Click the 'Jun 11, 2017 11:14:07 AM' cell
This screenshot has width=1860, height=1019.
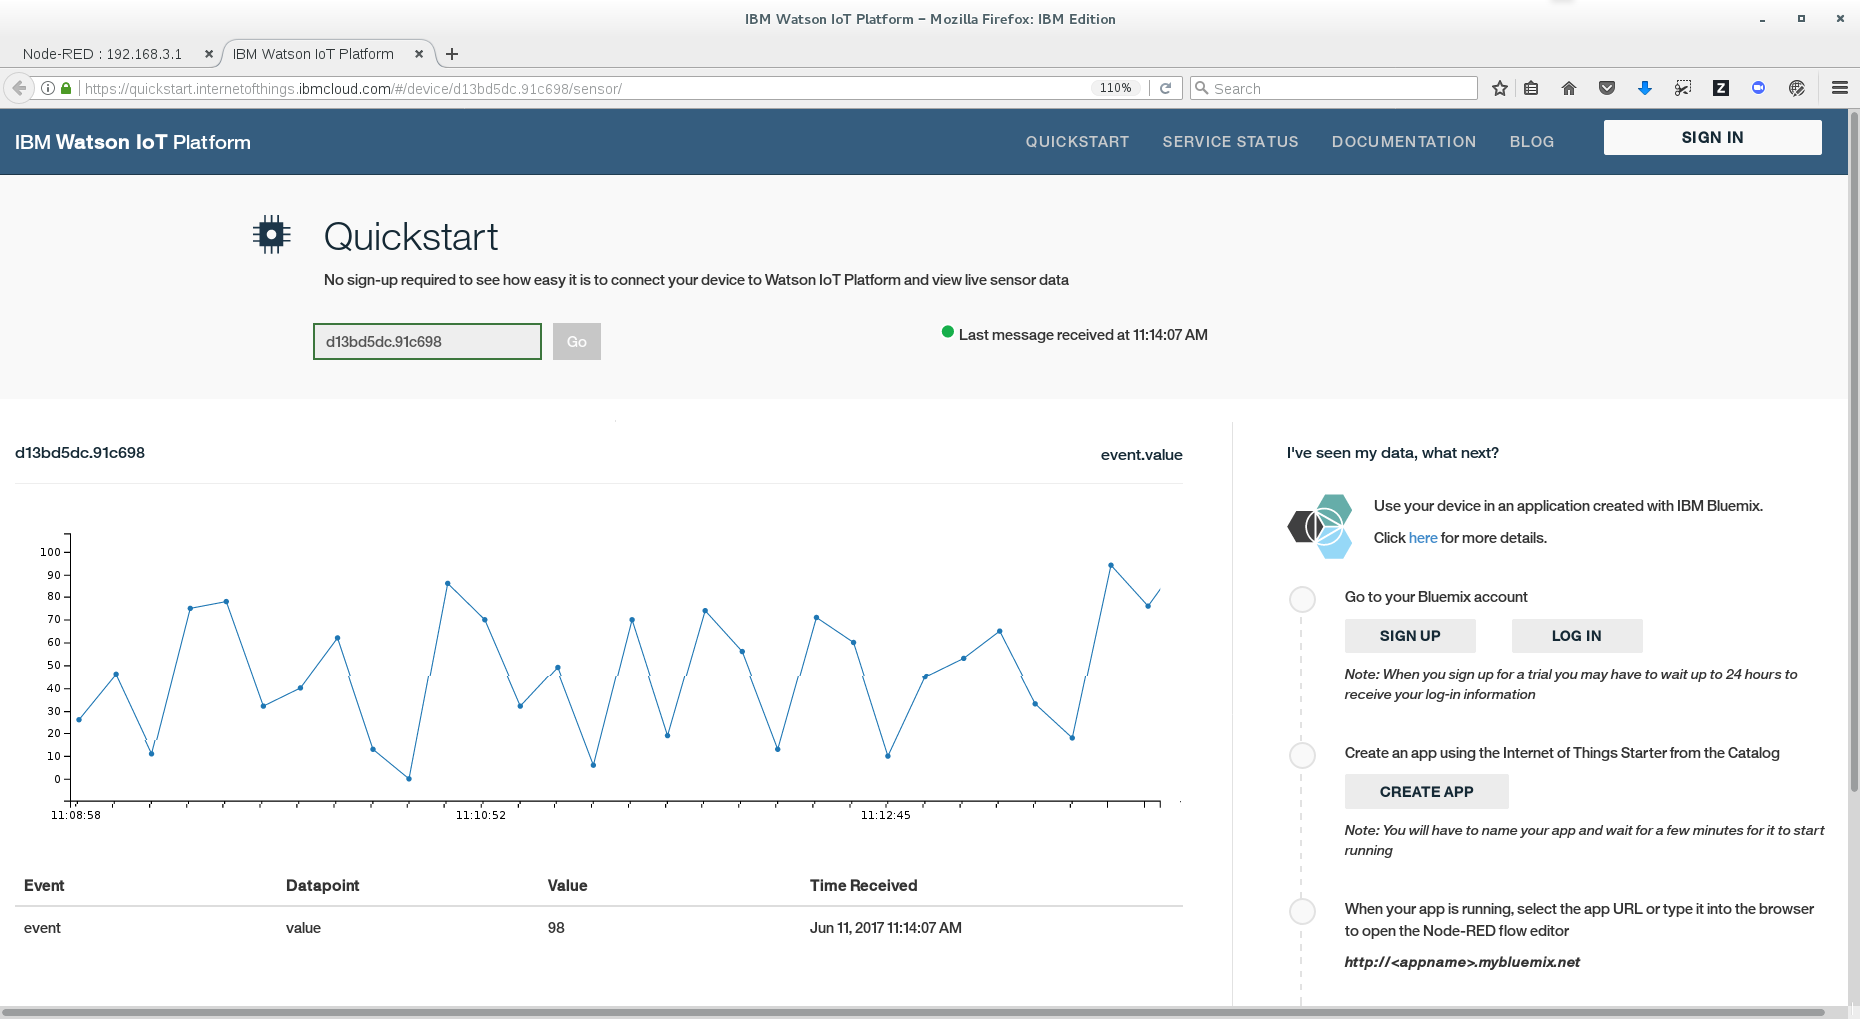(x=885, y=928)
